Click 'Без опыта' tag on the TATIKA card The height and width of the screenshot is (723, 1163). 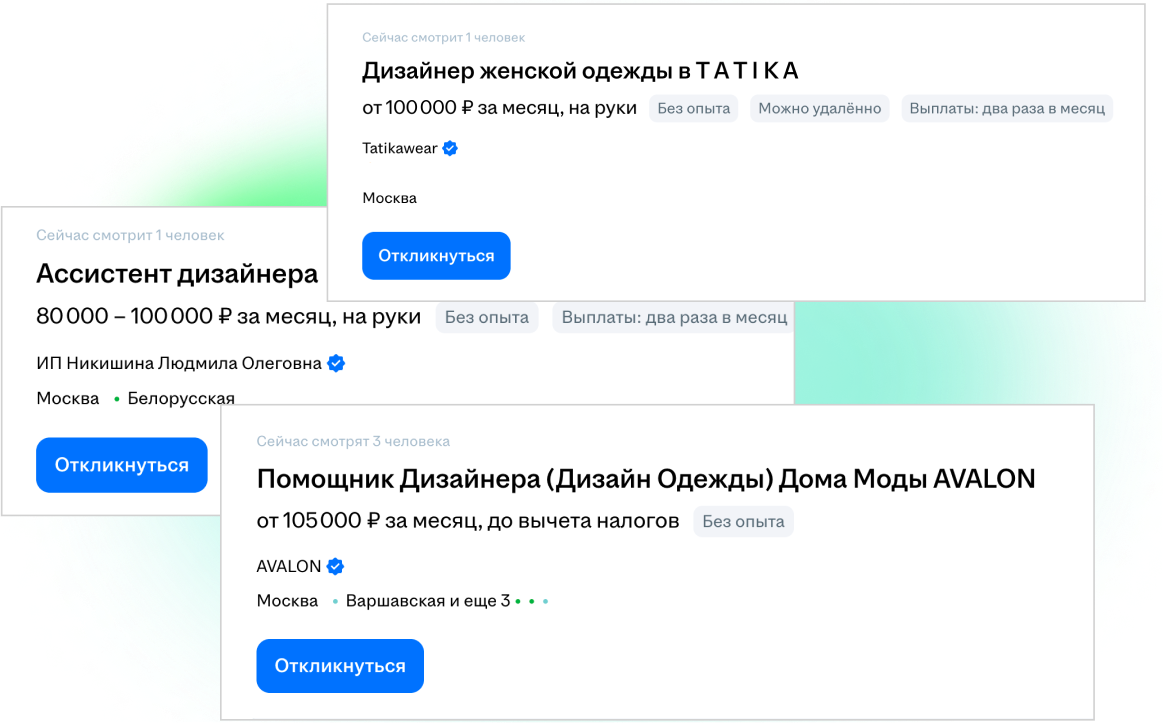[693, 109]
